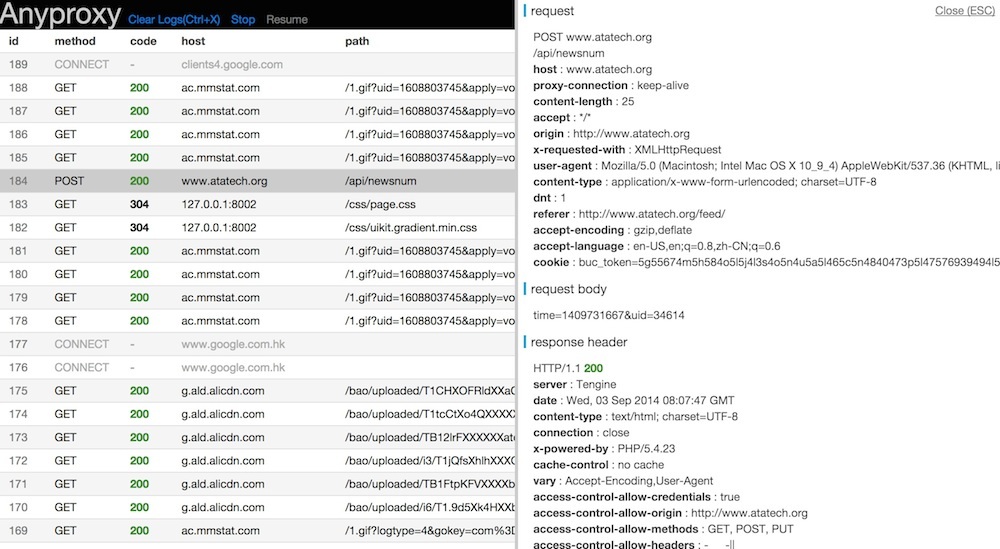The width and height of the screenshot is (1000, 549).
Task: Click the request content-type urlencoded line
Action: [x=705, y=182]
